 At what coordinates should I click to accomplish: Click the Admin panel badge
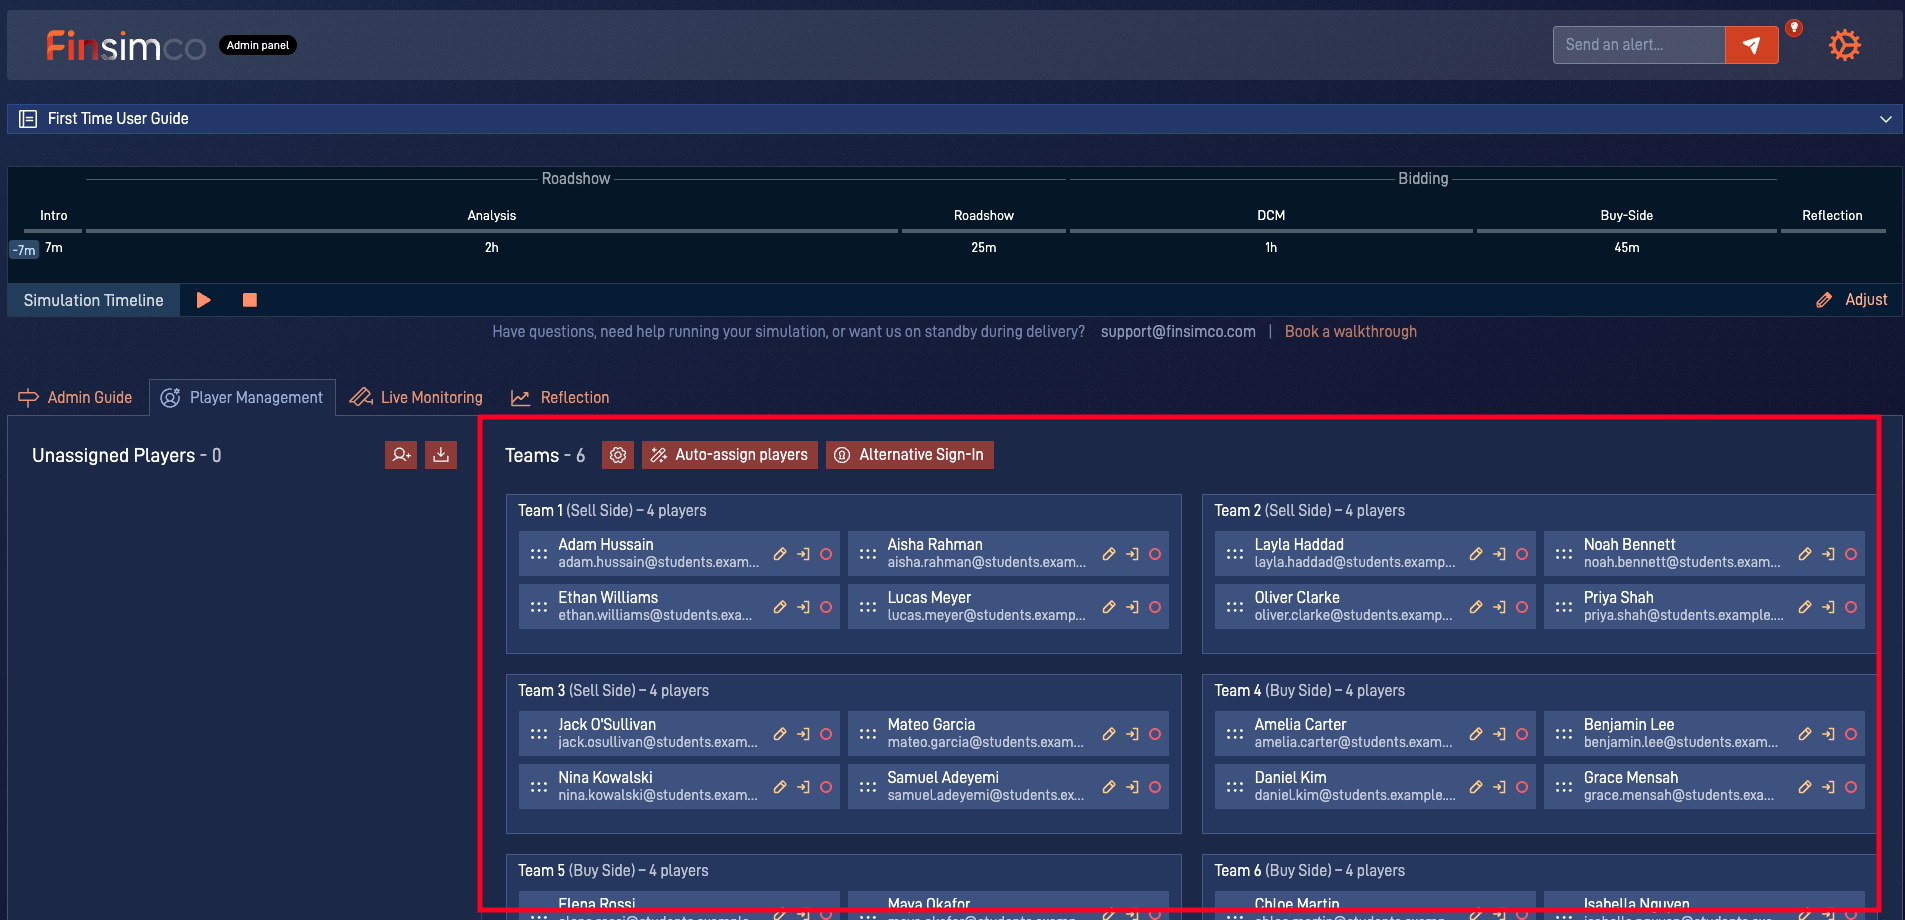tap(258, 45)
